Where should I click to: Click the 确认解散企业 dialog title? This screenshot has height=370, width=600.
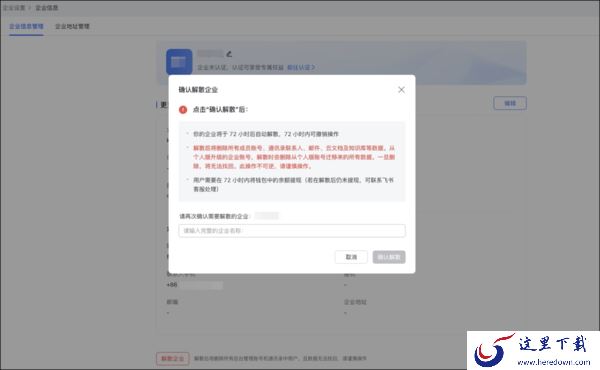click(x=198, y=90)
